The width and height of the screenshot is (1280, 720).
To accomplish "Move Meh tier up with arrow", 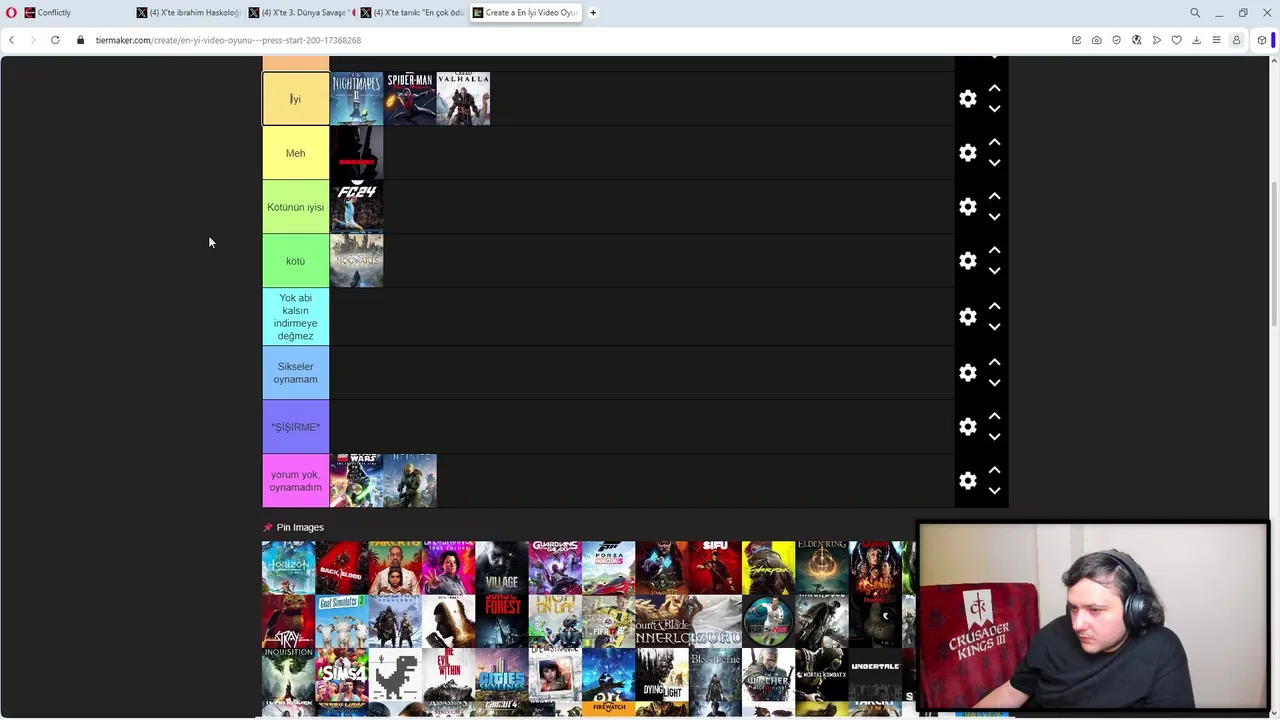I will tap(994, 143).
